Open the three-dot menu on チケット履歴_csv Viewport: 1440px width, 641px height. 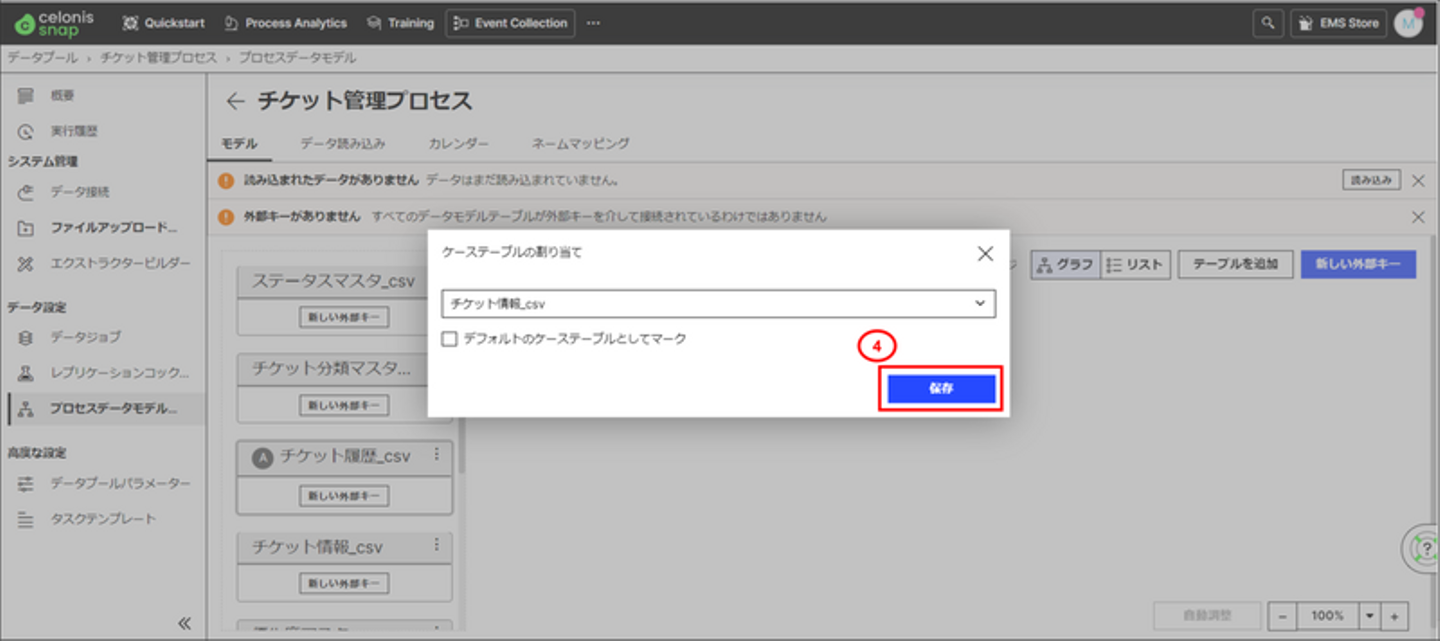(x=436, y=455)
